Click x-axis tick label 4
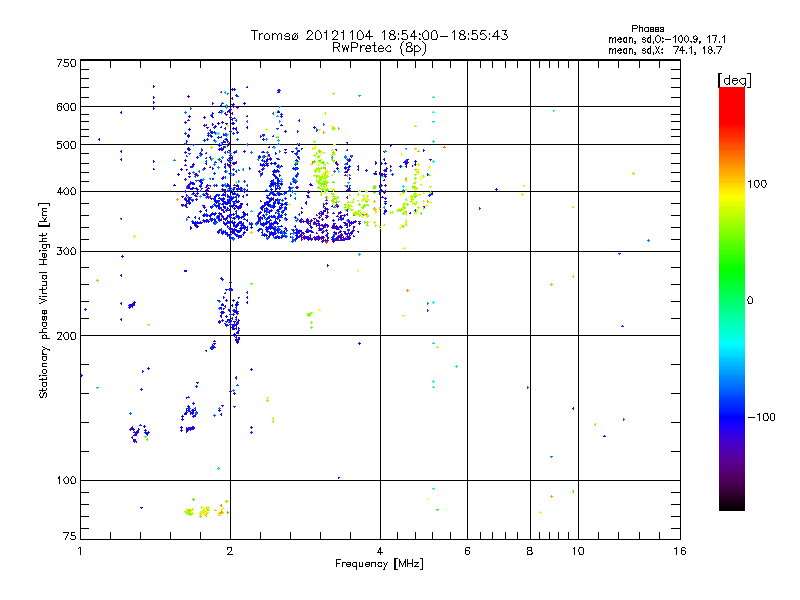 (x=380, y=551)
